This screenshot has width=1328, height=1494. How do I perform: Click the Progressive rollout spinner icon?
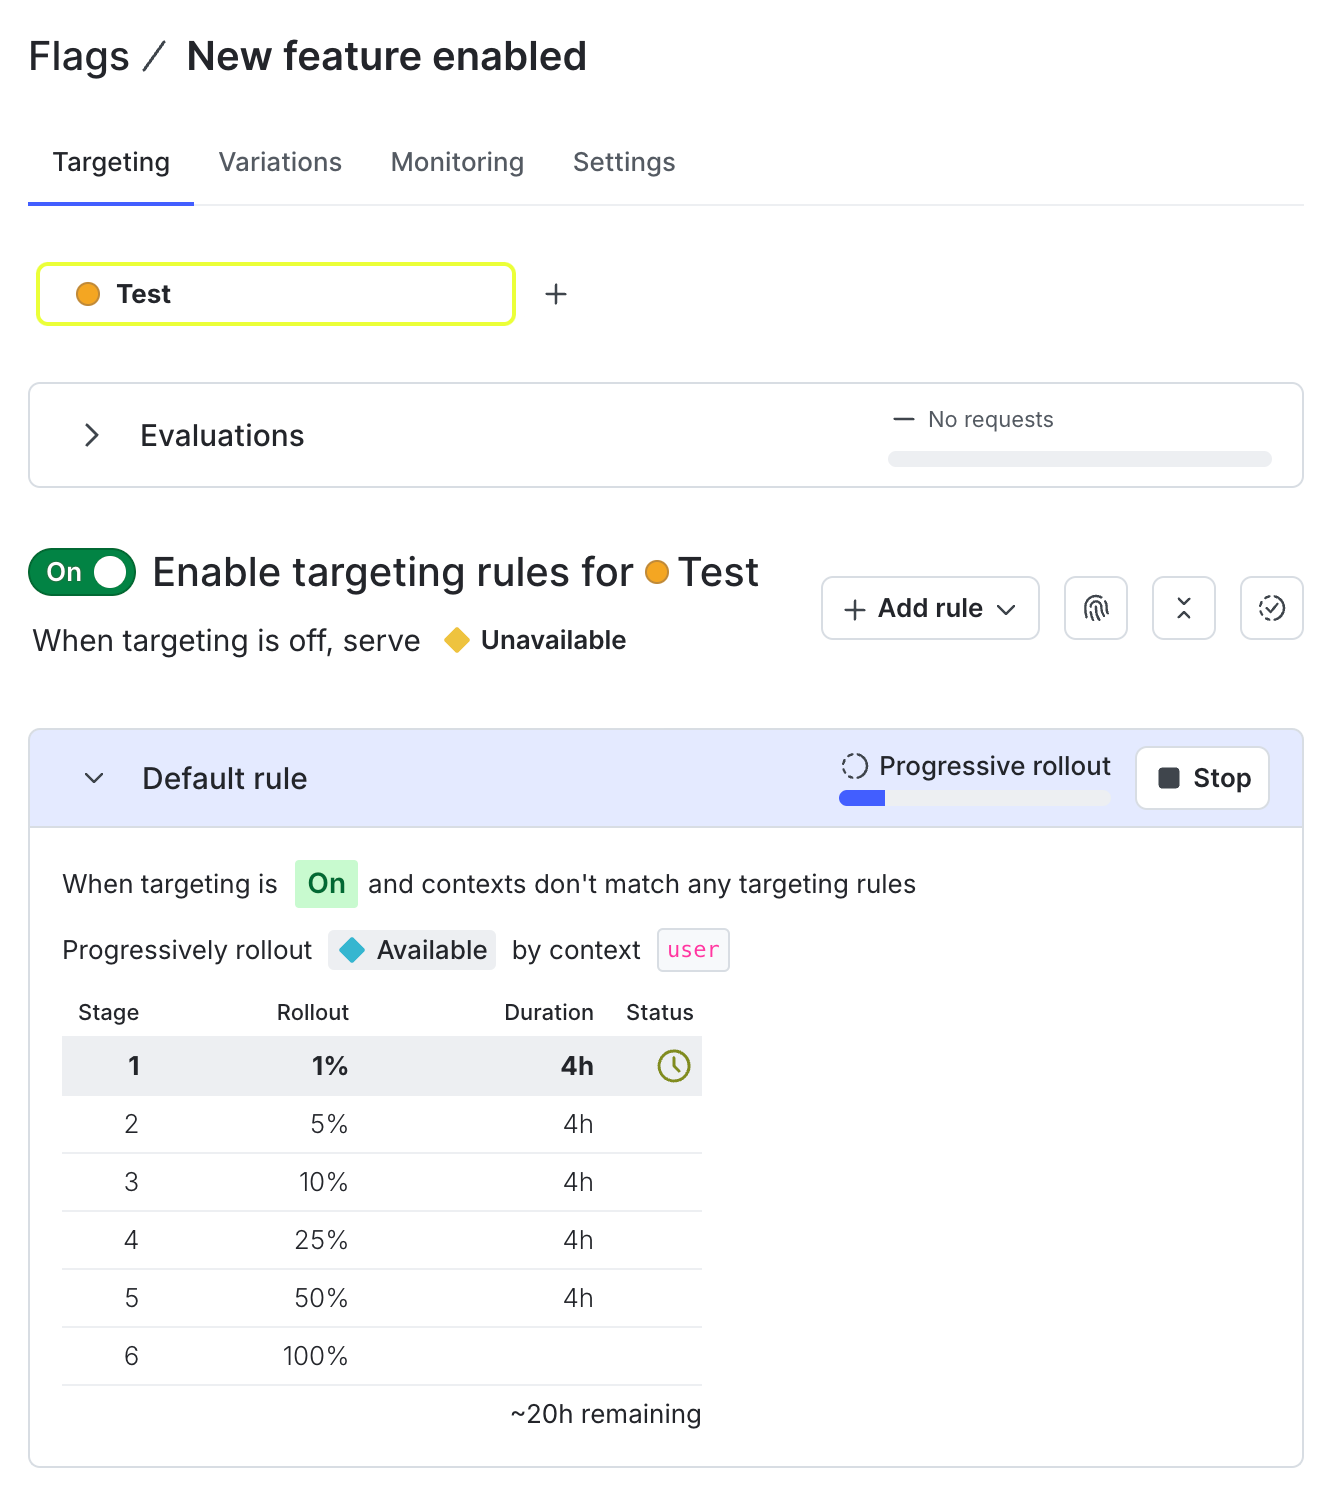[x=853, y=766]
